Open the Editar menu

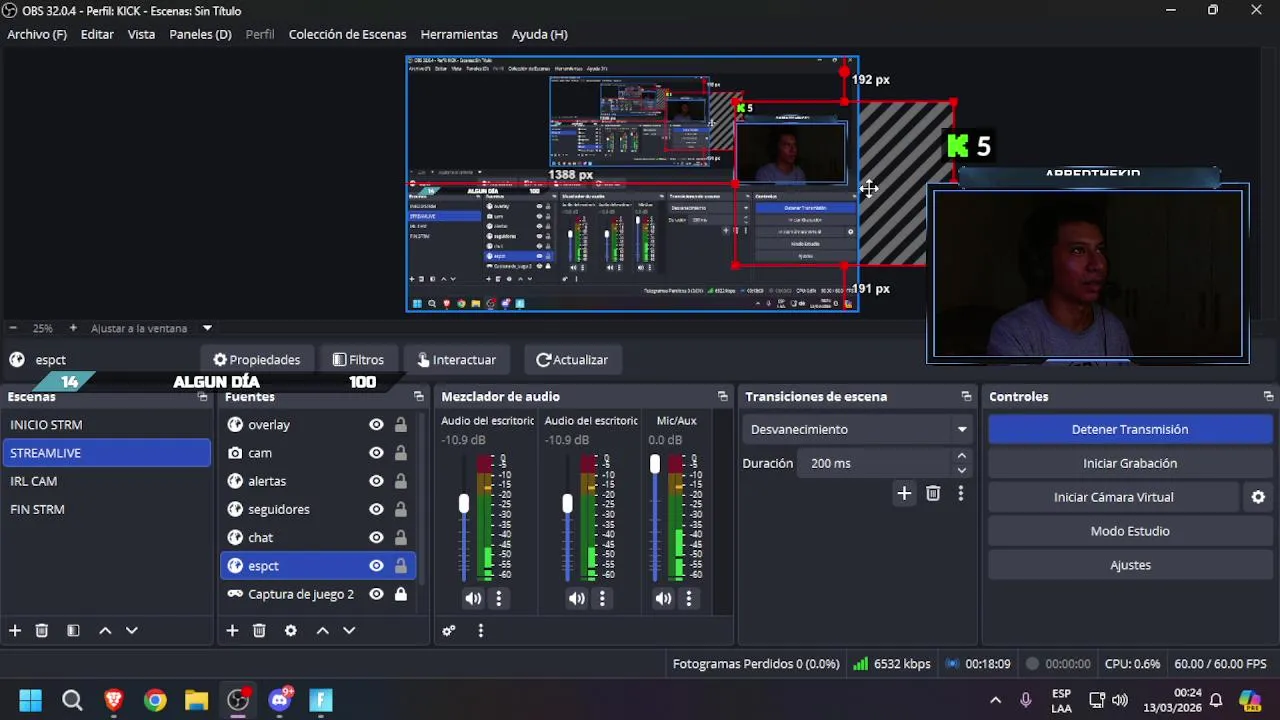(97, 34)
